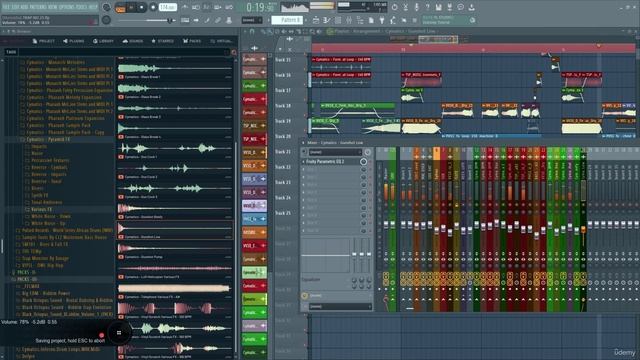
Task: Click the view channel rack icon
Action: tap(338, 20)
